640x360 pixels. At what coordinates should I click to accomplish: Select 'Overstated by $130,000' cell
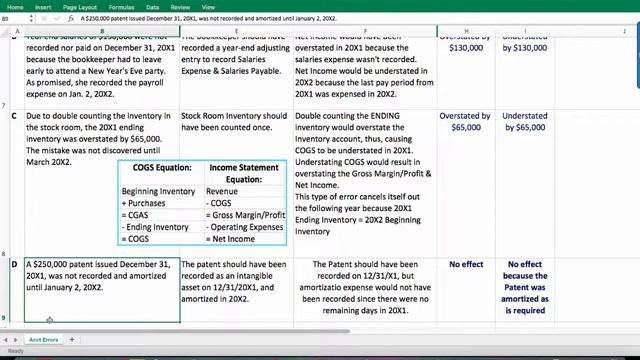466,73
